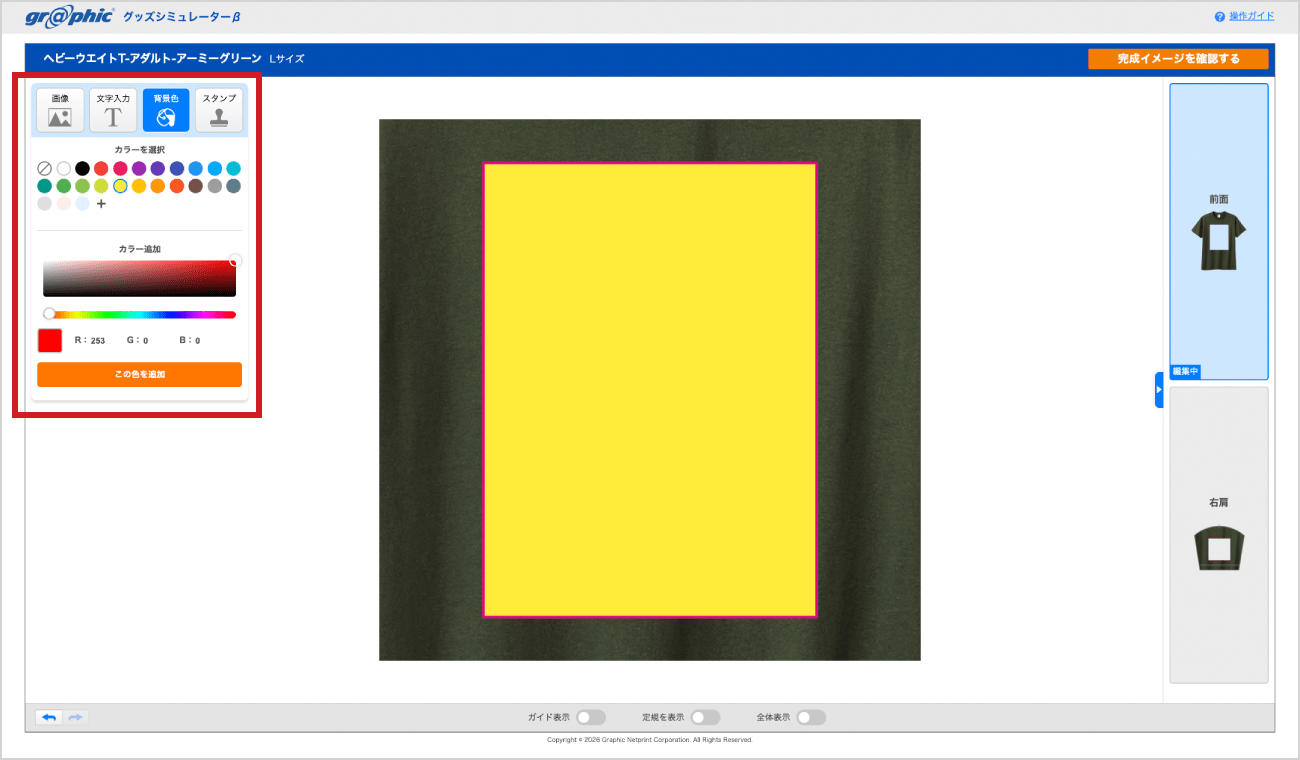
Task: Click the B value field
Action: 198,341
